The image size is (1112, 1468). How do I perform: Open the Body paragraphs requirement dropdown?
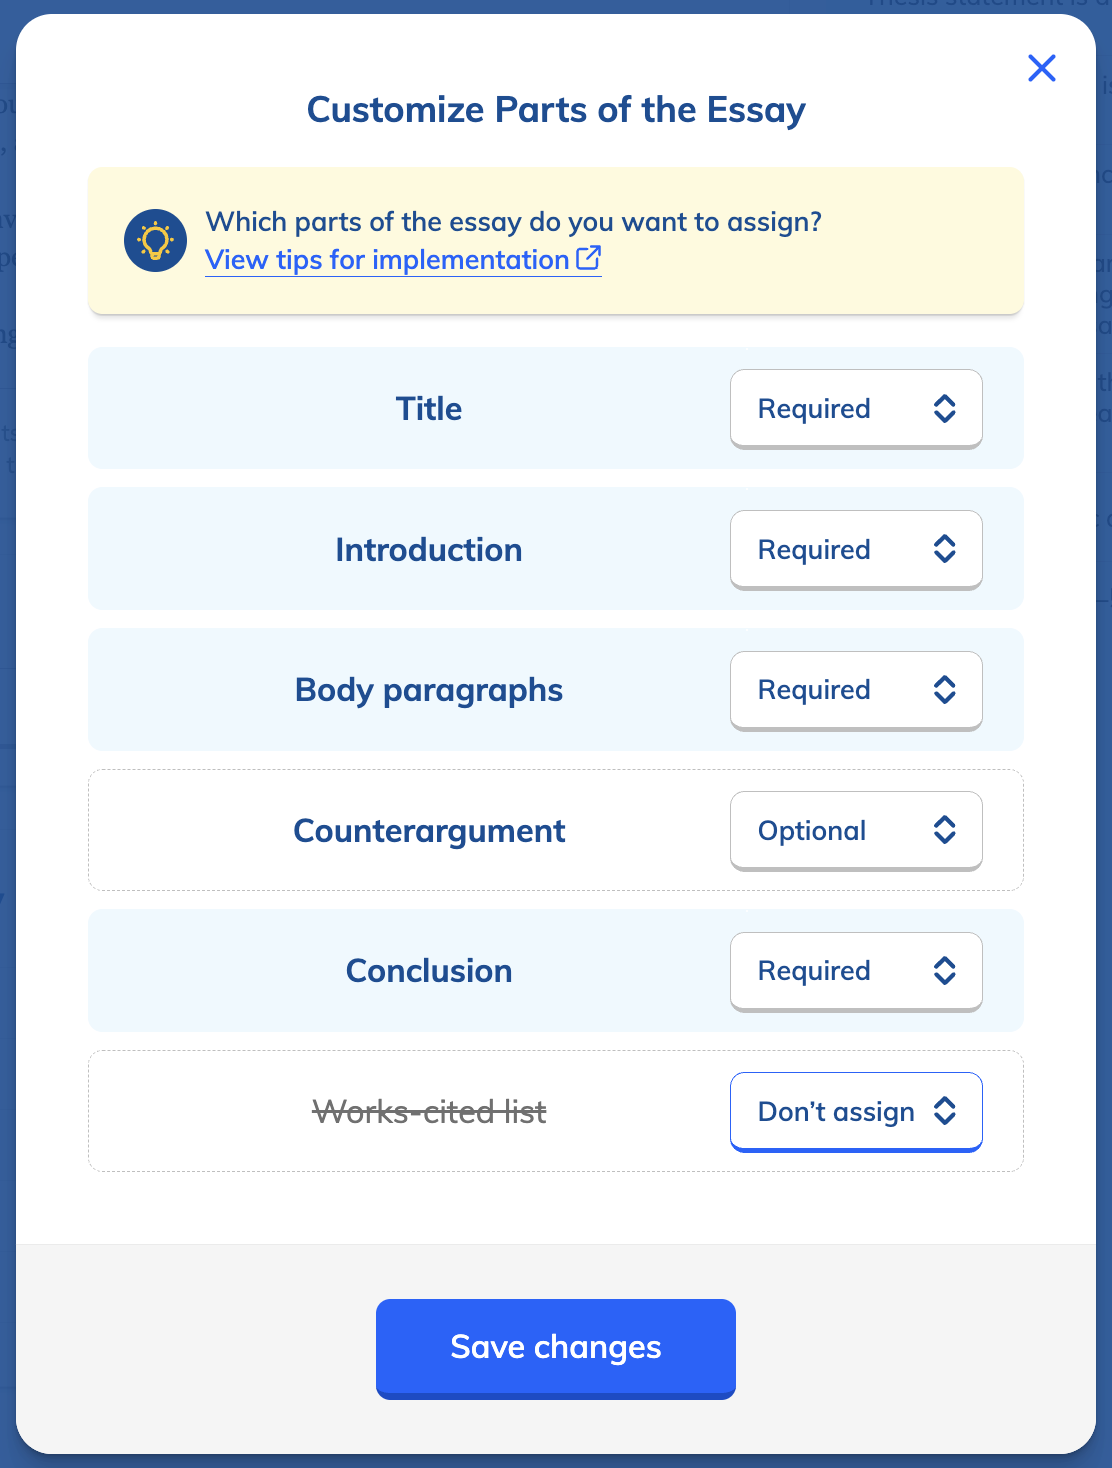[856, 690]
